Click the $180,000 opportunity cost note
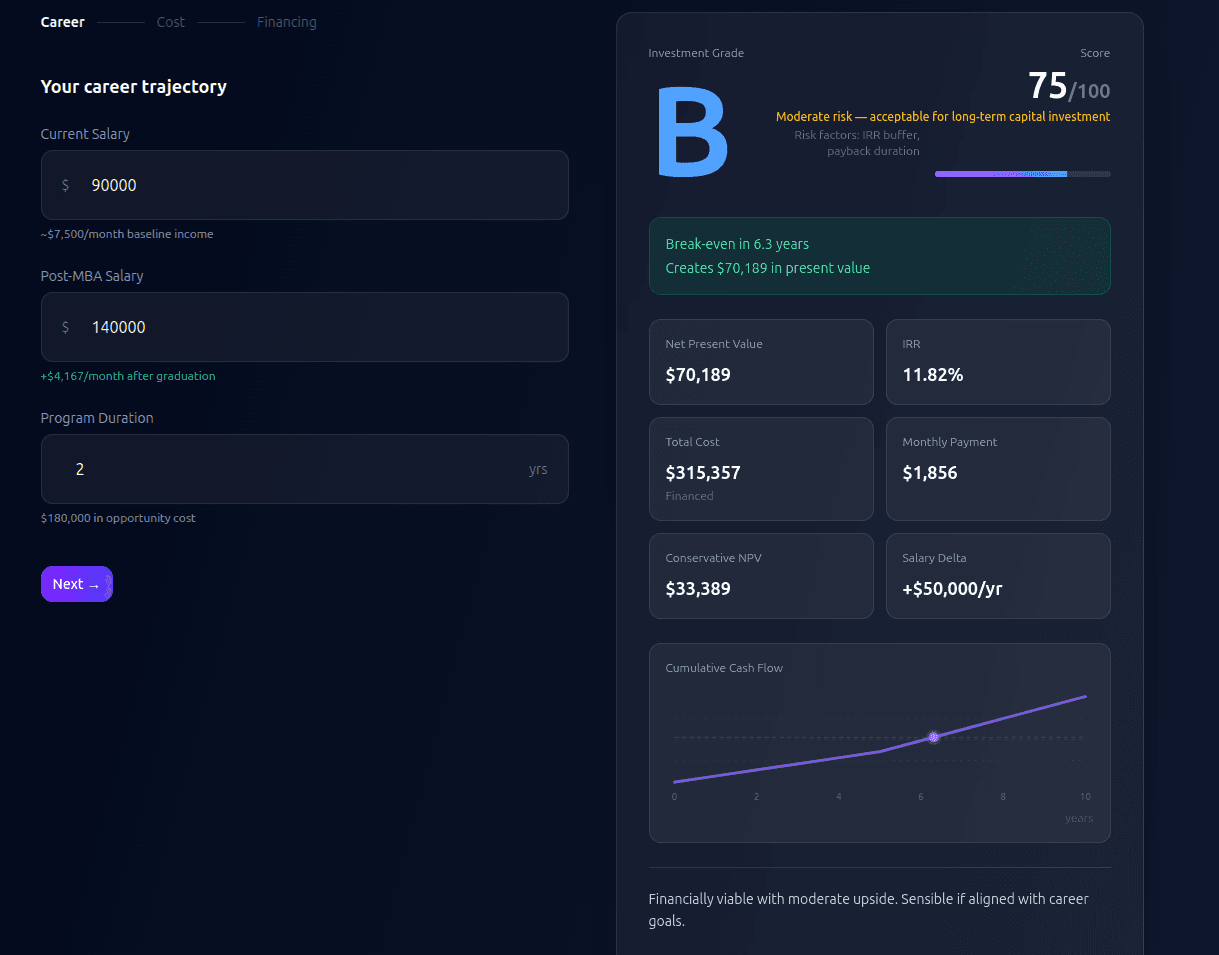 click(117, 518)
